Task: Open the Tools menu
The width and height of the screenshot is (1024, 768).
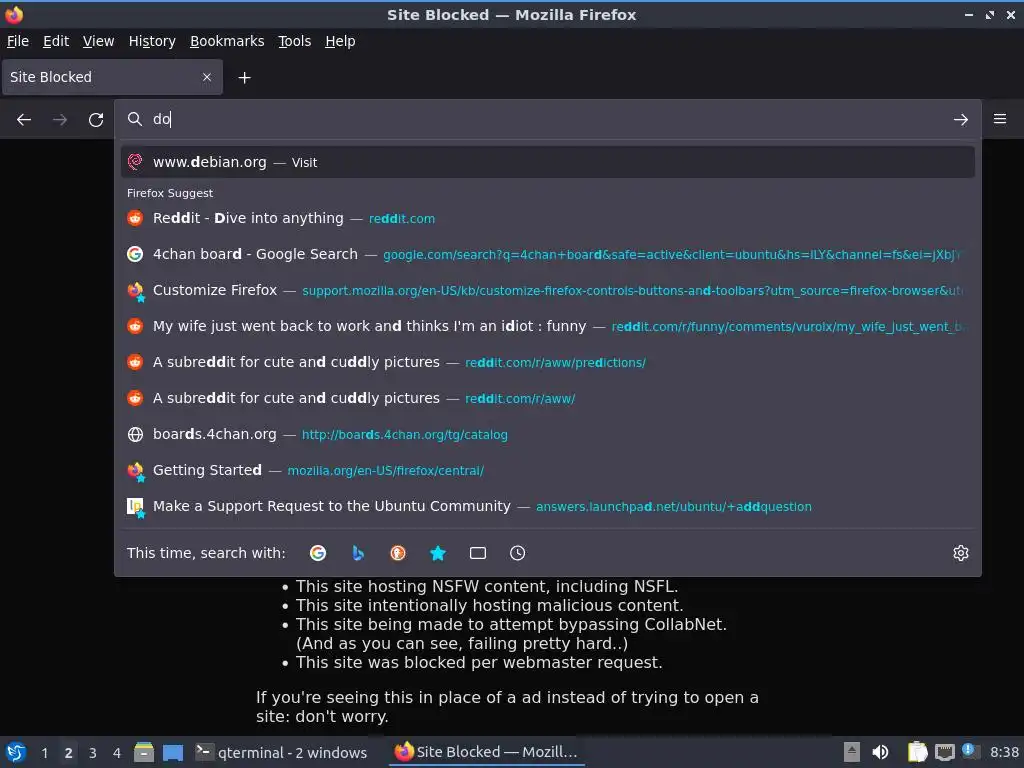Action: click(295, 41)
